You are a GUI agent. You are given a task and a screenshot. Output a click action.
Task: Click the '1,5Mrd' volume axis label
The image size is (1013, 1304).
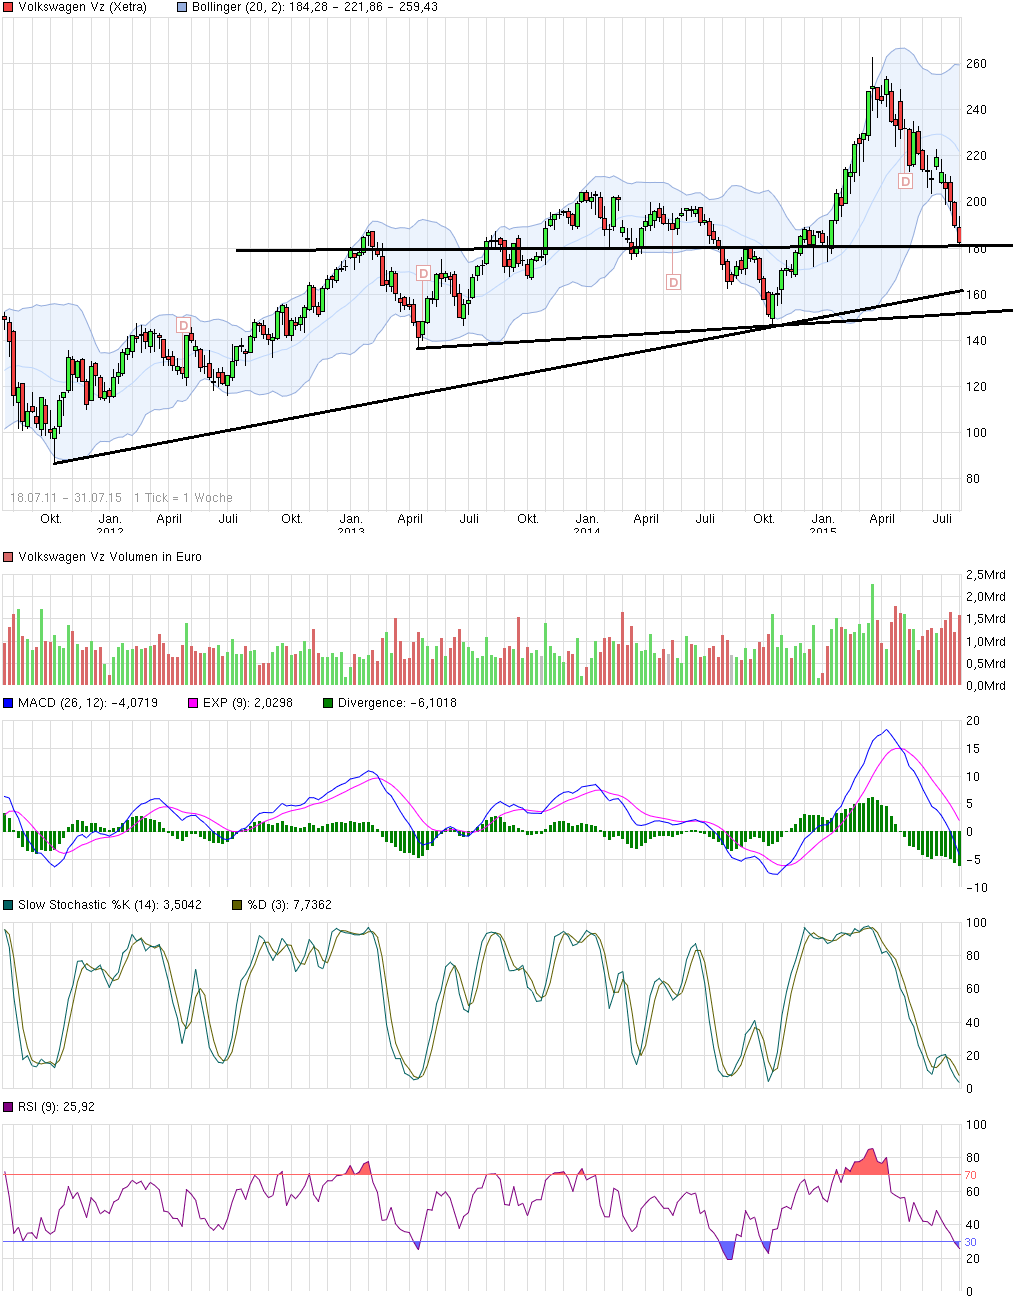click(x=986, y=619)
